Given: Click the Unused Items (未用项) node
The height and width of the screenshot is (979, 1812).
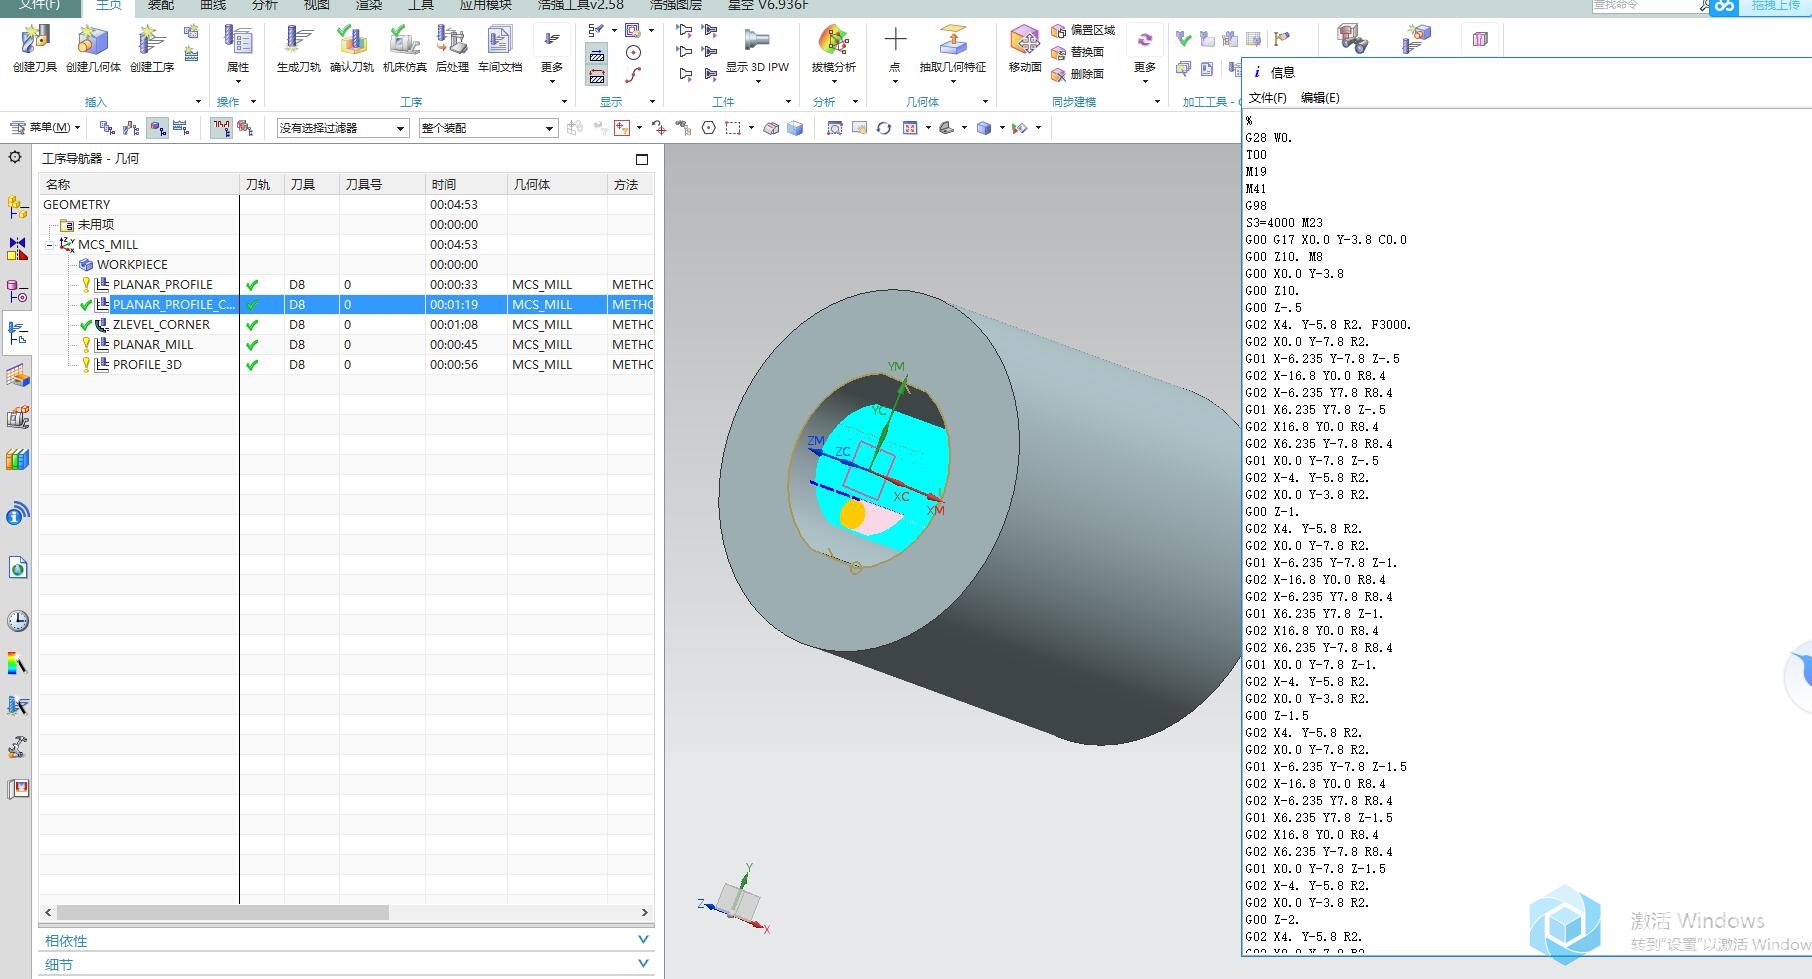Looking at the screenshot, I should tap(96, 225).
